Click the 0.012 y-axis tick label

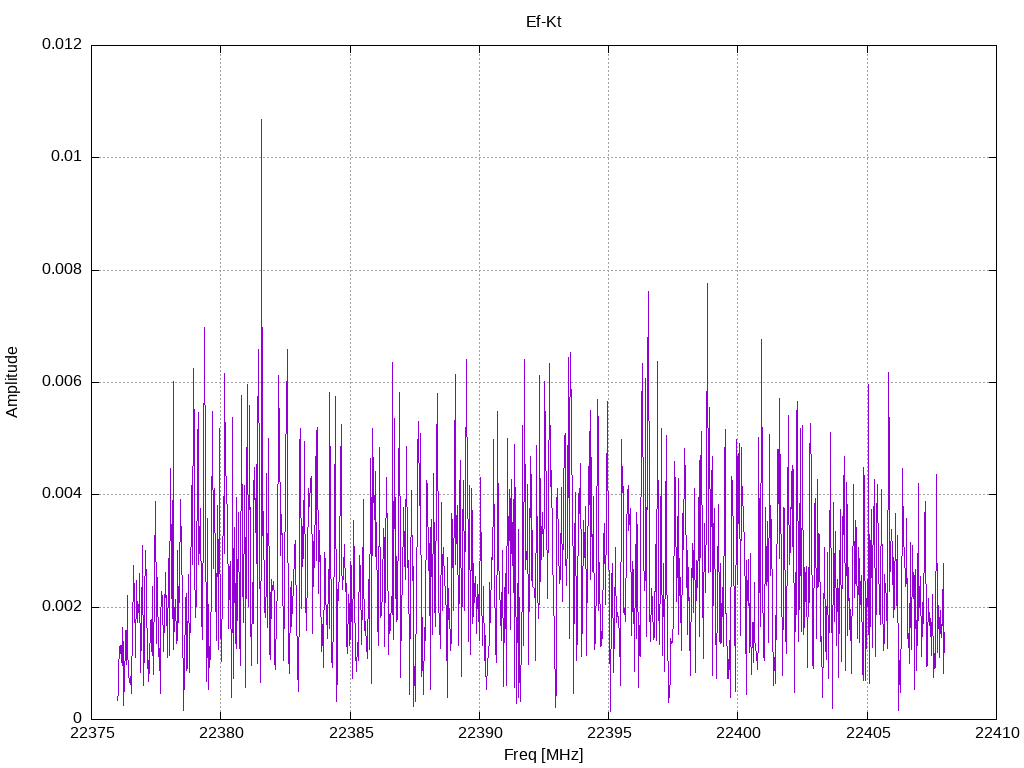(x=62, y=44)
